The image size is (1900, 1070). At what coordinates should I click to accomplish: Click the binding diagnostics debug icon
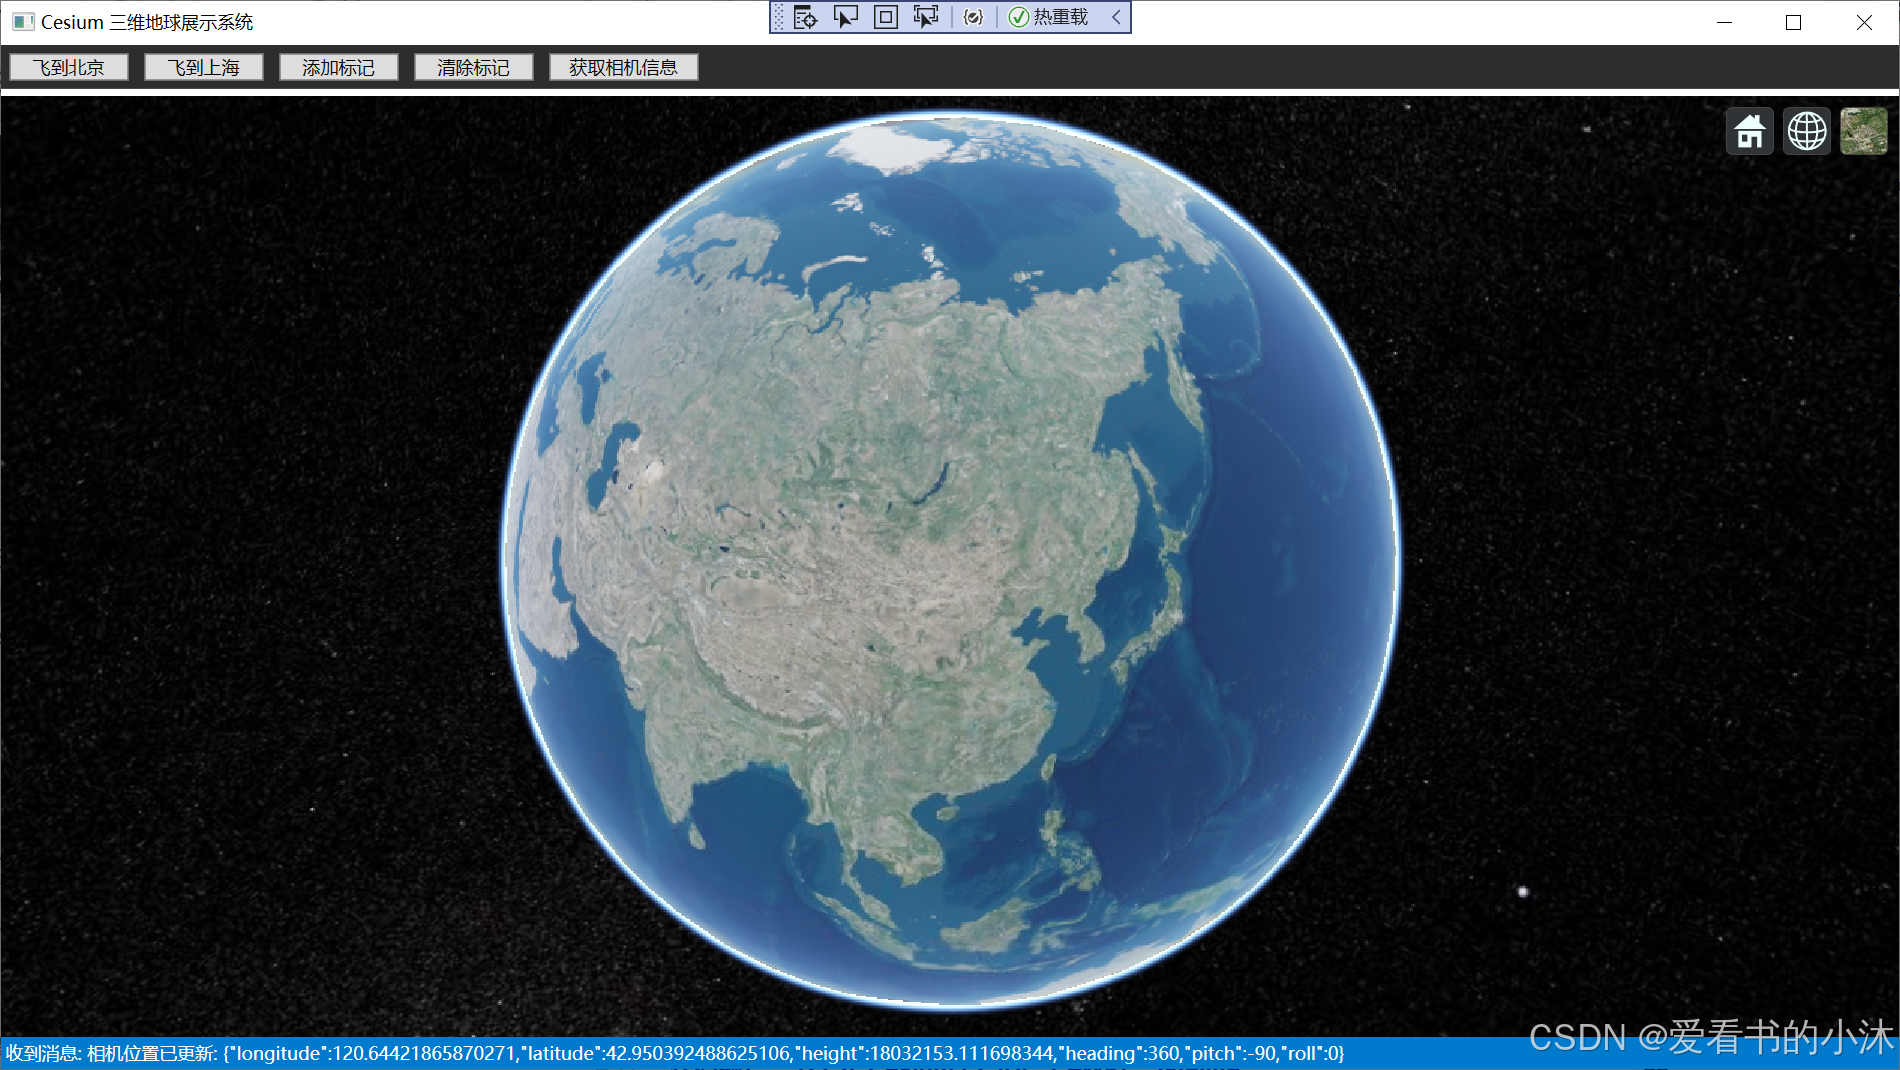point(973,17)
